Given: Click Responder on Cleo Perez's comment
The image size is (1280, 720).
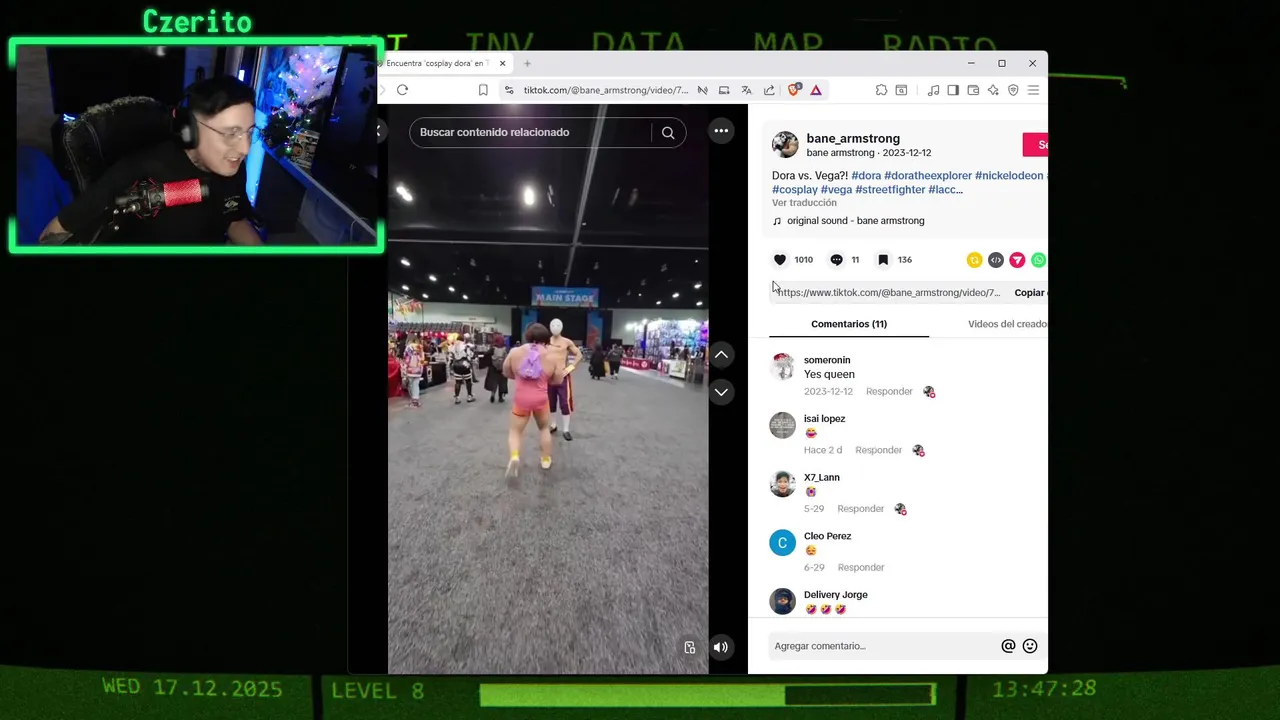Looking at the screenshot, I should 860,567.
